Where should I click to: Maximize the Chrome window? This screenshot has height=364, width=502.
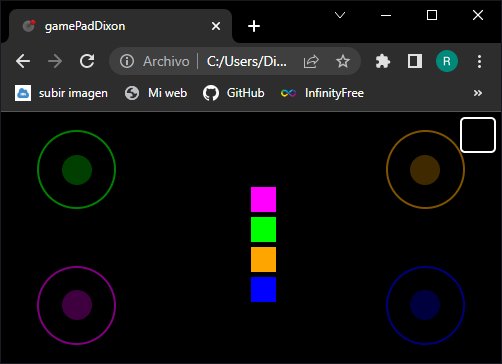[x=432, y=15]
